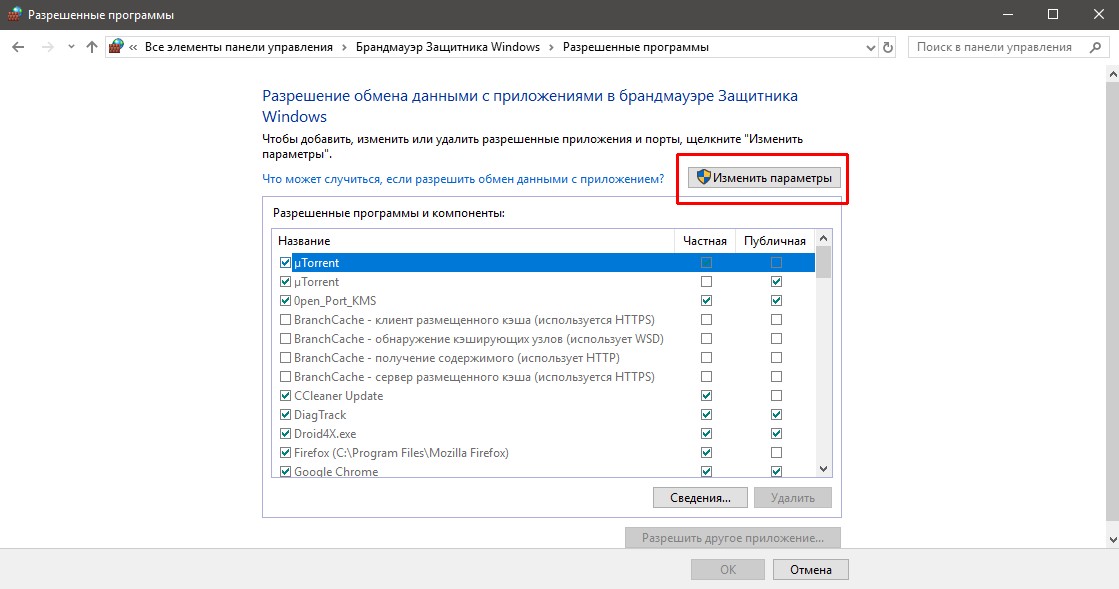
Task: Toggle the enabled checkbox for 0pen_Port_KMS
Action: pos(285,301)
